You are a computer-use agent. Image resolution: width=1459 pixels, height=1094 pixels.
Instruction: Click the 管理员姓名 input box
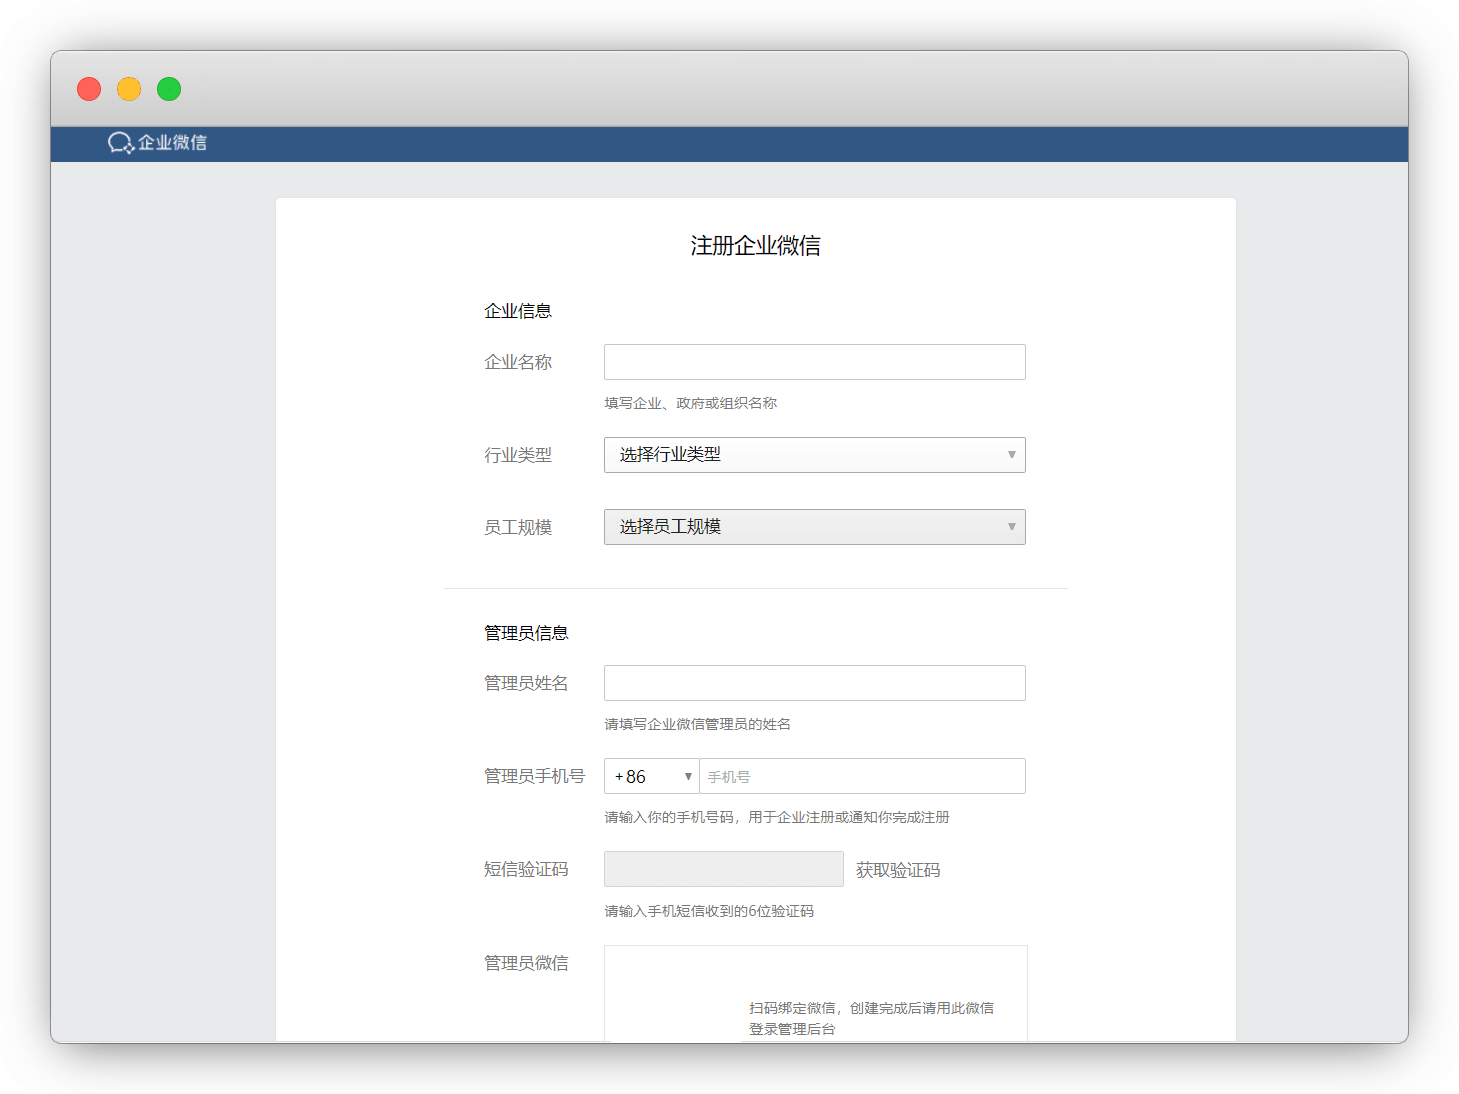814,683
